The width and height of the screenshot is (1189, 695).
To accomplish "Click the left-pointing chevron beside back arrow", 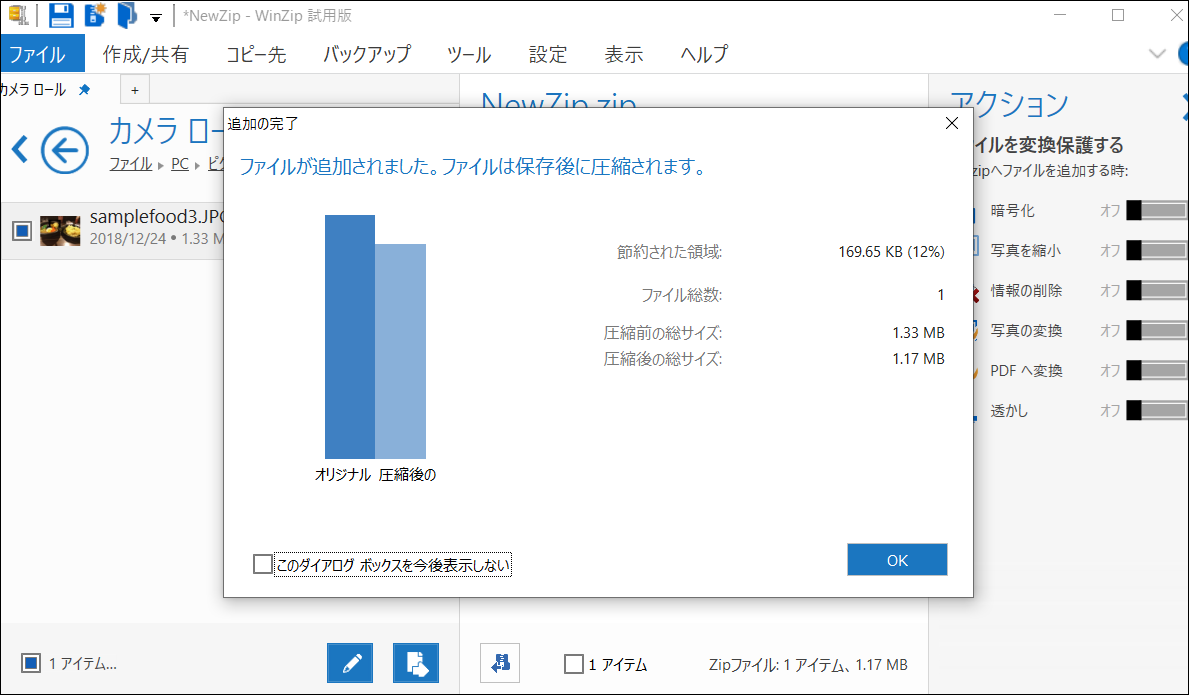I will [19, 148].
